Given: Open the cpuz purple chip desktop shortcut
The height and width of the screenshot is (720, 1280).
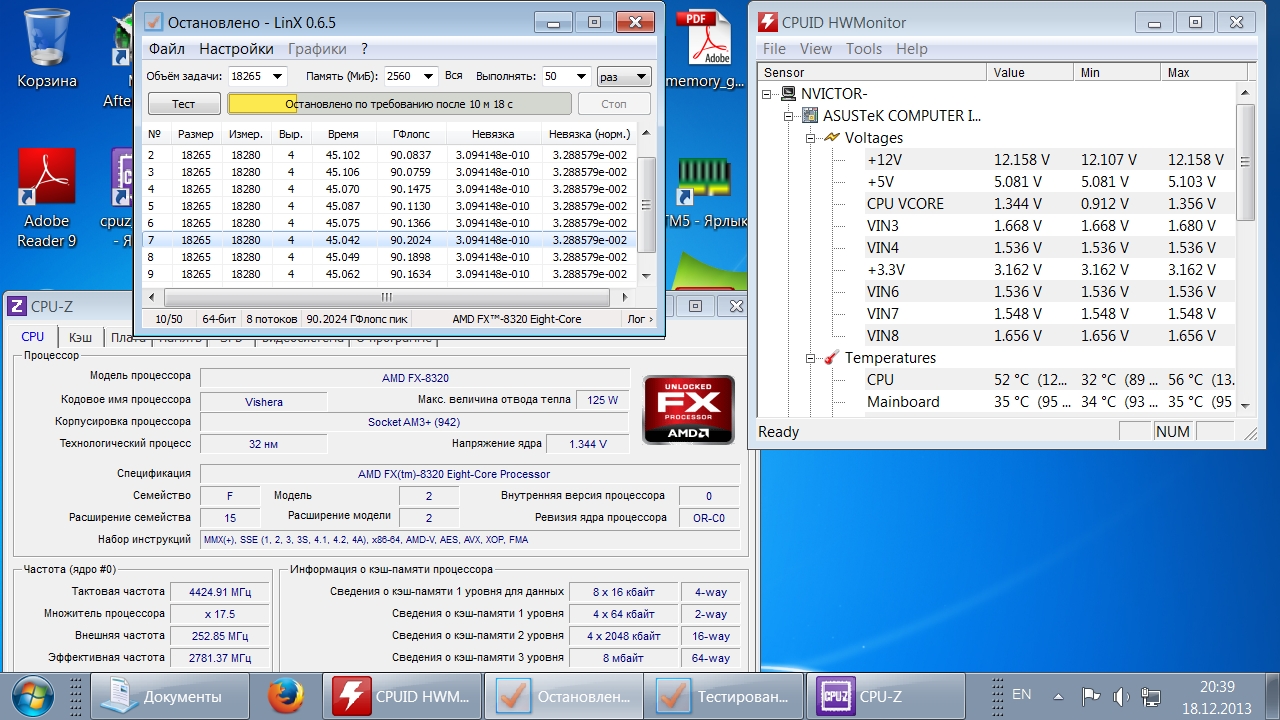Looking at the screenshot, I should [124, 199].
